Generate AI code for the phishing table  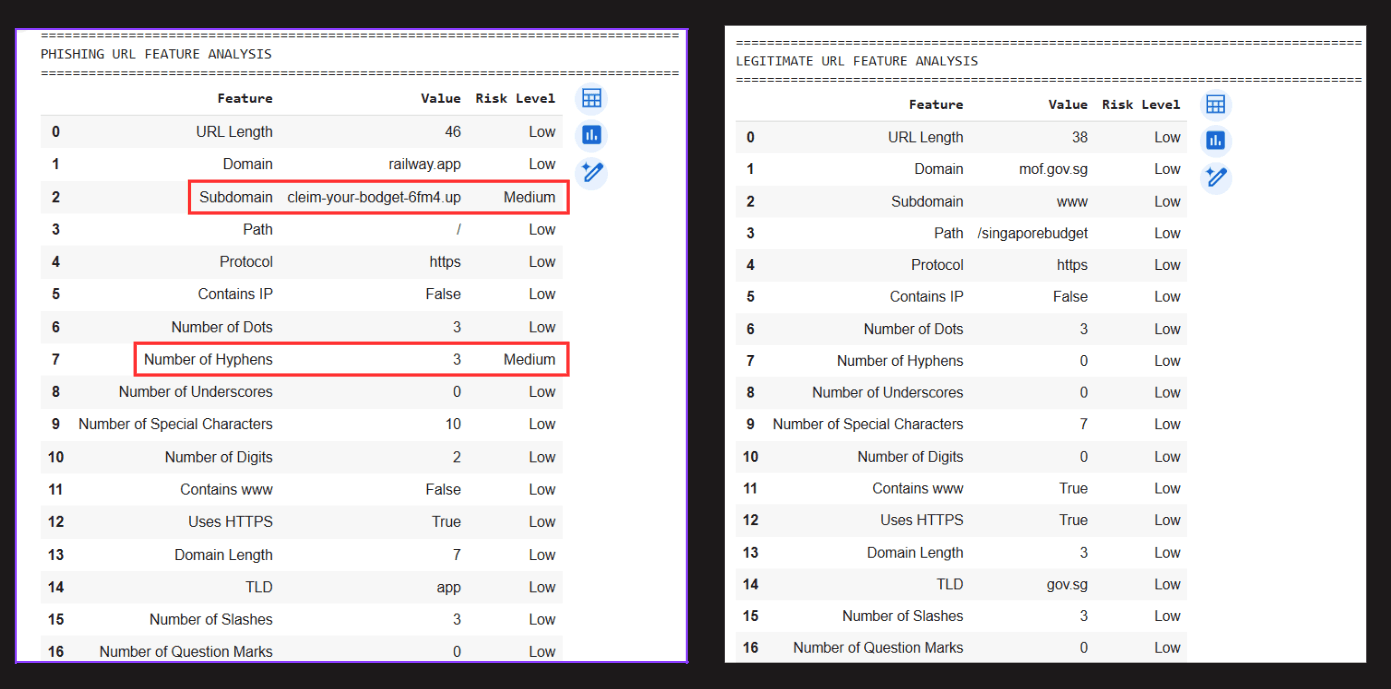(x=592, y=173)
